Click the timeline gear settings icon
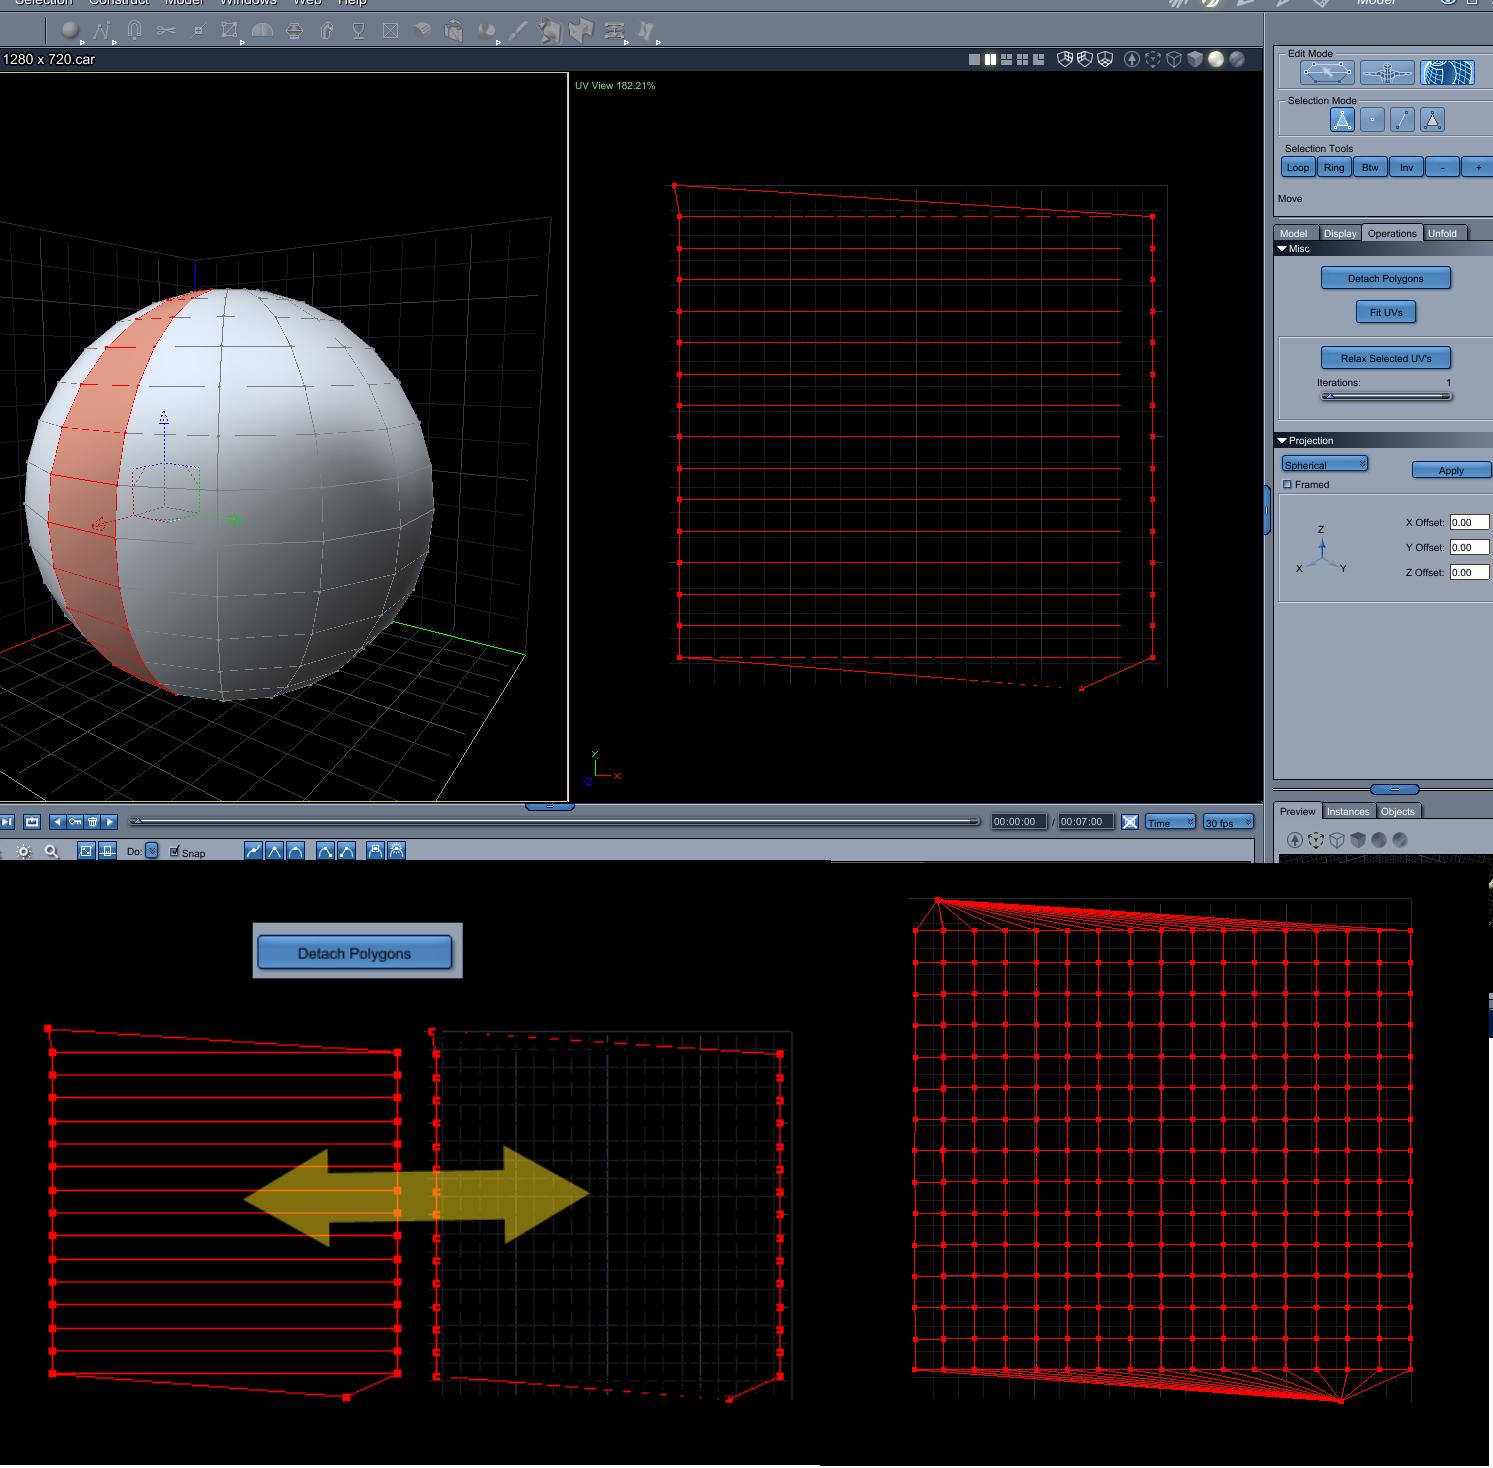Viewport: 1493px width, 1468px height. 23,852
